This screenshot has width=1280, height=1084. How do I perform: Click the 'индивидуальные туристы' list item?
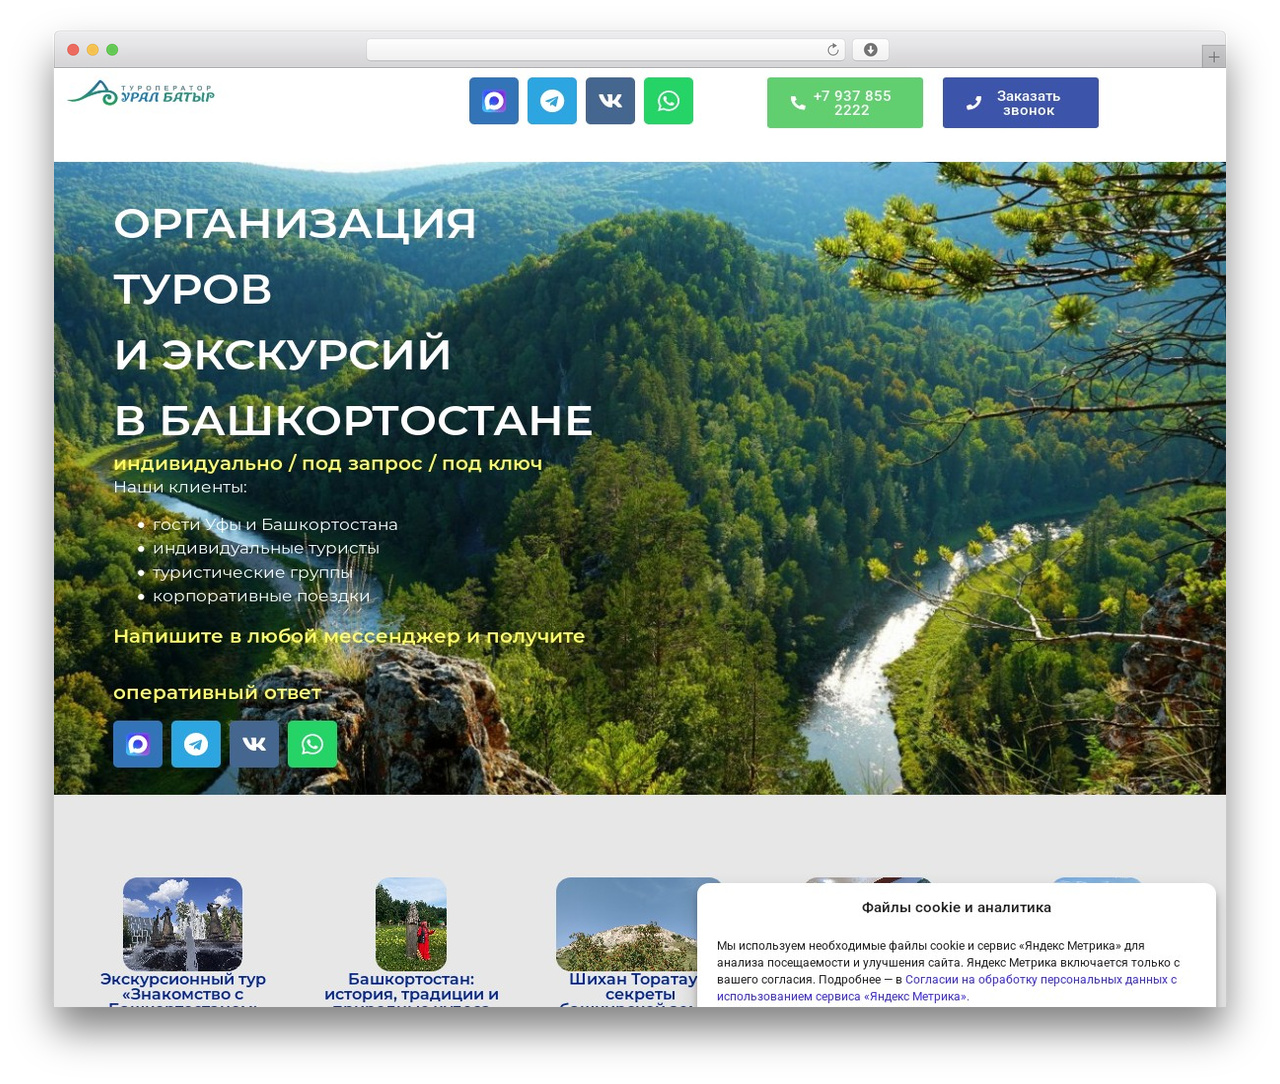point(266,548)
